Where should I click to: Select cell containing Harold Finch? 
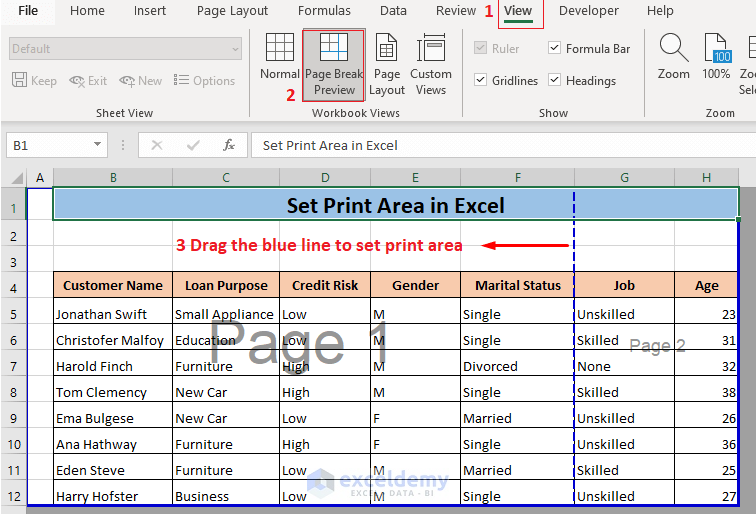click(113, 363)
